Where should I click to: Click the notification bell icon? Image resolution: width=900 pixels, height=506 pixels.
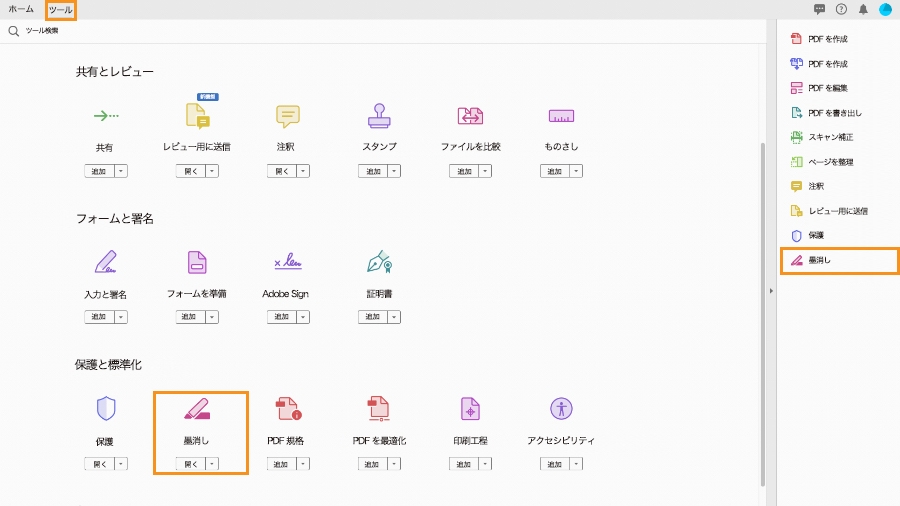click(x=863, y=9)
